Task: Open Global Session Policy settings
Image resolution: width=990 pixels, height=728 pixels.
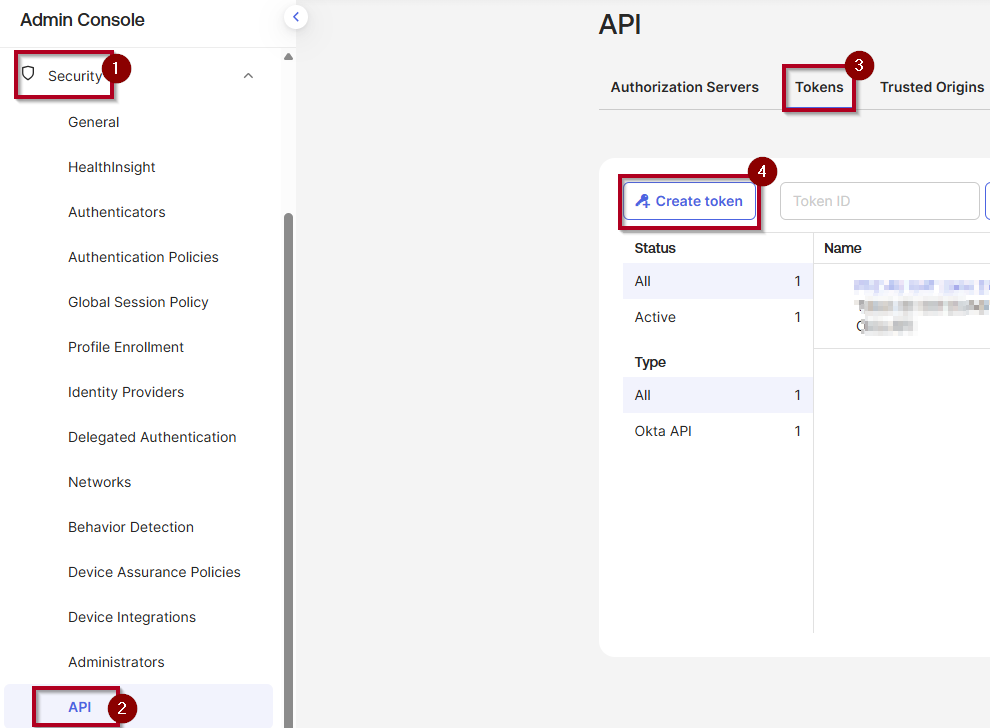Action: pyautogui.click(x=138, y=302)
